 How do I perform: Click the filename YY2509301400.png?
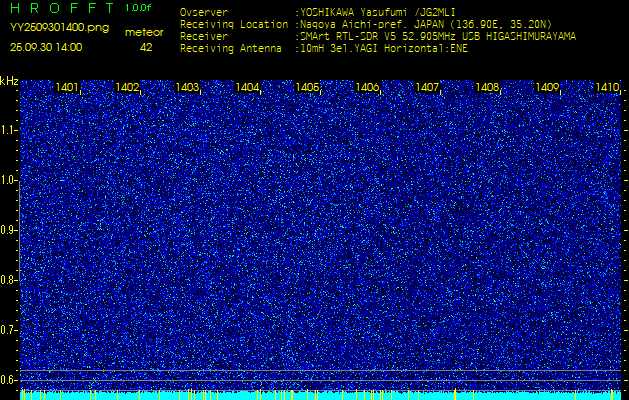click(59, 28)
